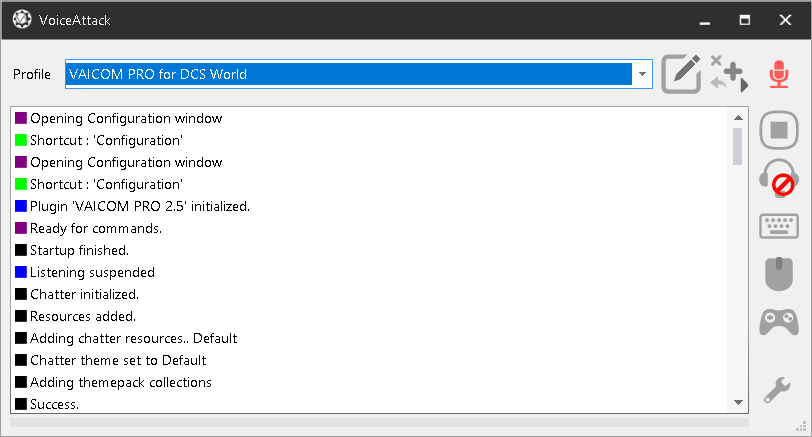Screen dimensions: 812x437
Task: Close the VoiceAttack window
Action: pos(785,20)
